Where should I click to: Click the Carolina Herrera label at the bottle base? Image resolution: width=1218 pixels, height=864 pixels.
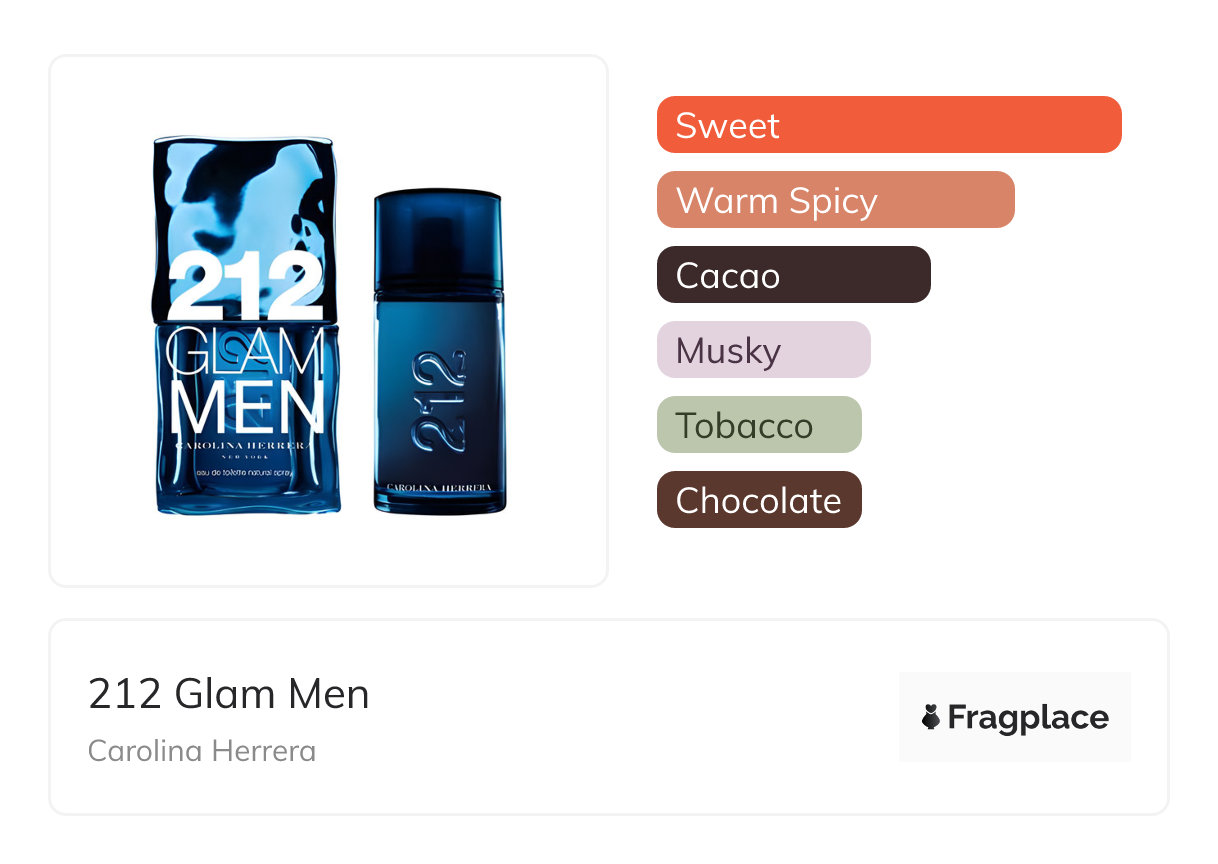[439, 487]
